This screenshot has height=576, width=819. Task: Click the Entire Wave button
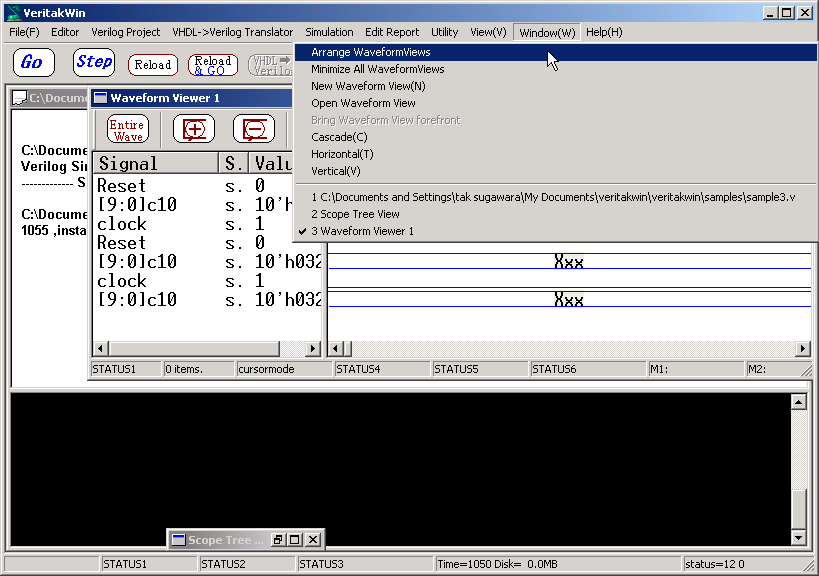click(128, 130)
